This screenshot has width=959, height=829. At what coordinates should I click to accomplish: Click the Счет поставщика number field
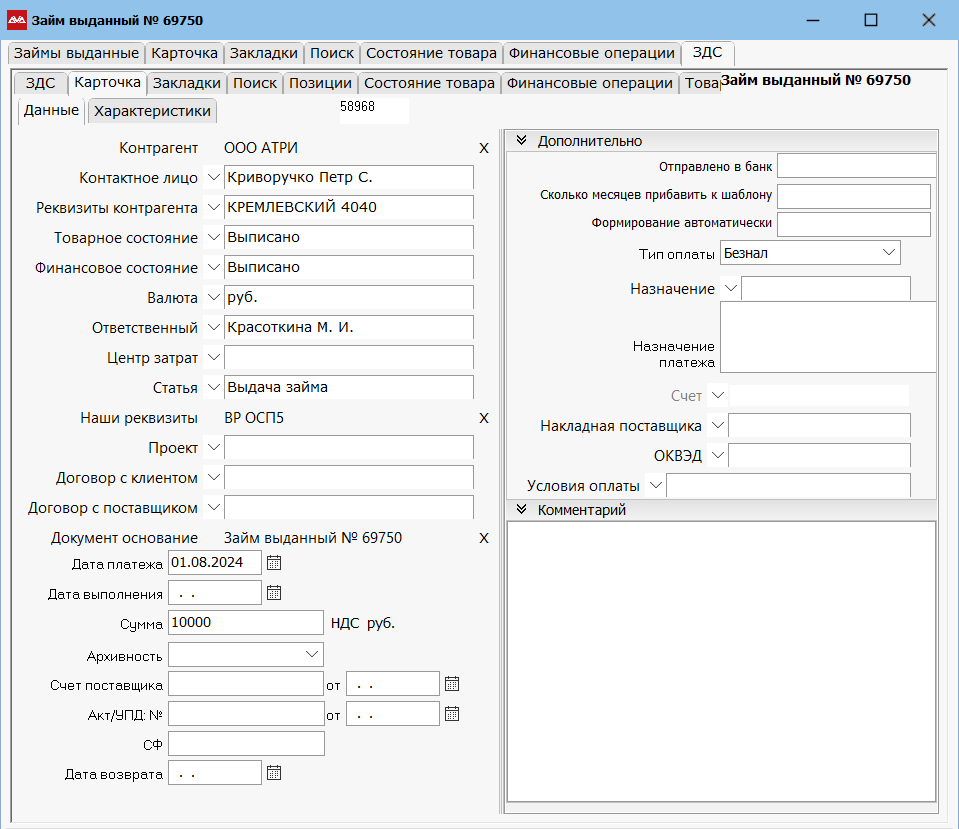(x=246, y=684)
